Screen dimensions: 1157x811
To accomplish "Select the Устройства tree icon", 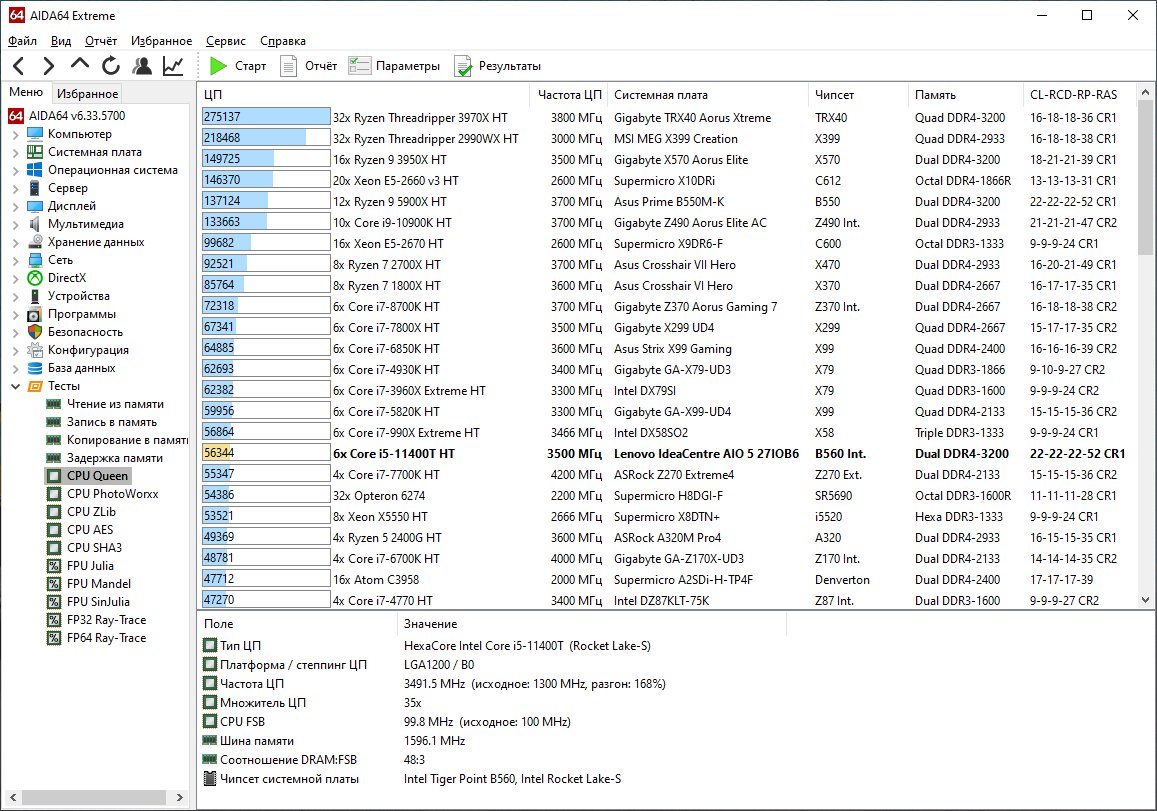I will click(x=35, y=296).
